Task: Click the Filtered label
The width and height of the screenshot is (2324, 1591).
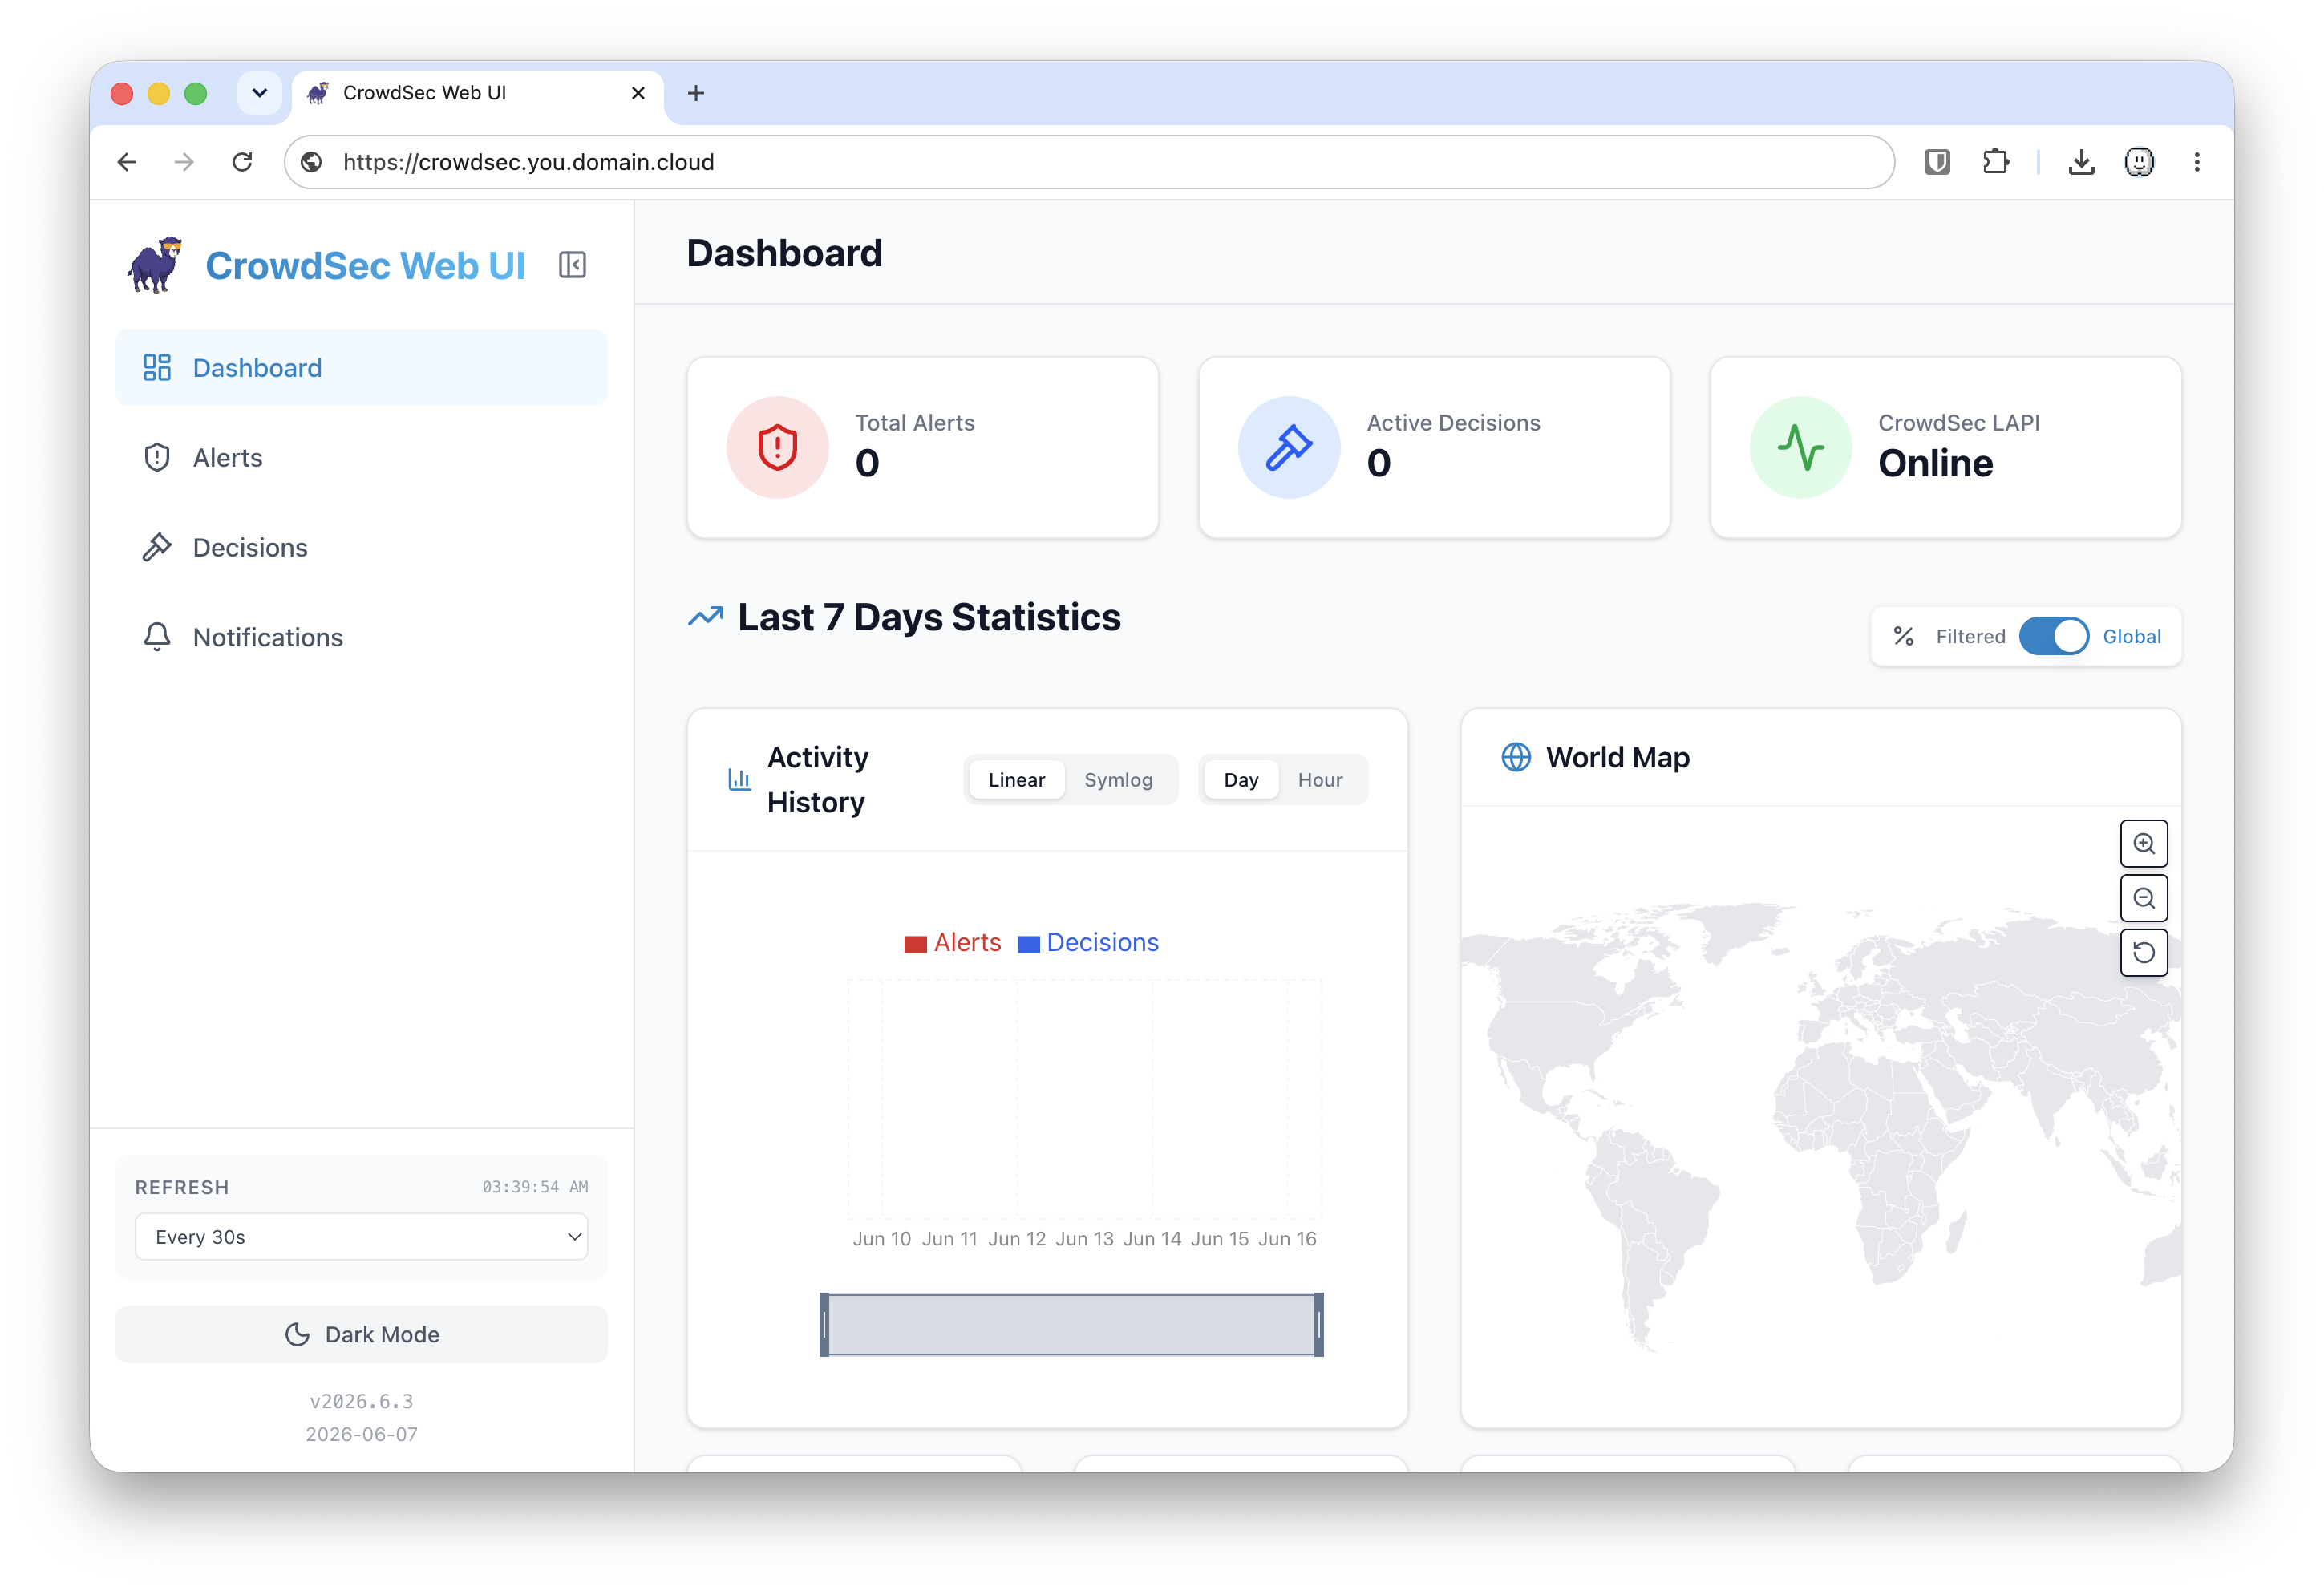Action: pyautogui.click(x=1970, y=636)
